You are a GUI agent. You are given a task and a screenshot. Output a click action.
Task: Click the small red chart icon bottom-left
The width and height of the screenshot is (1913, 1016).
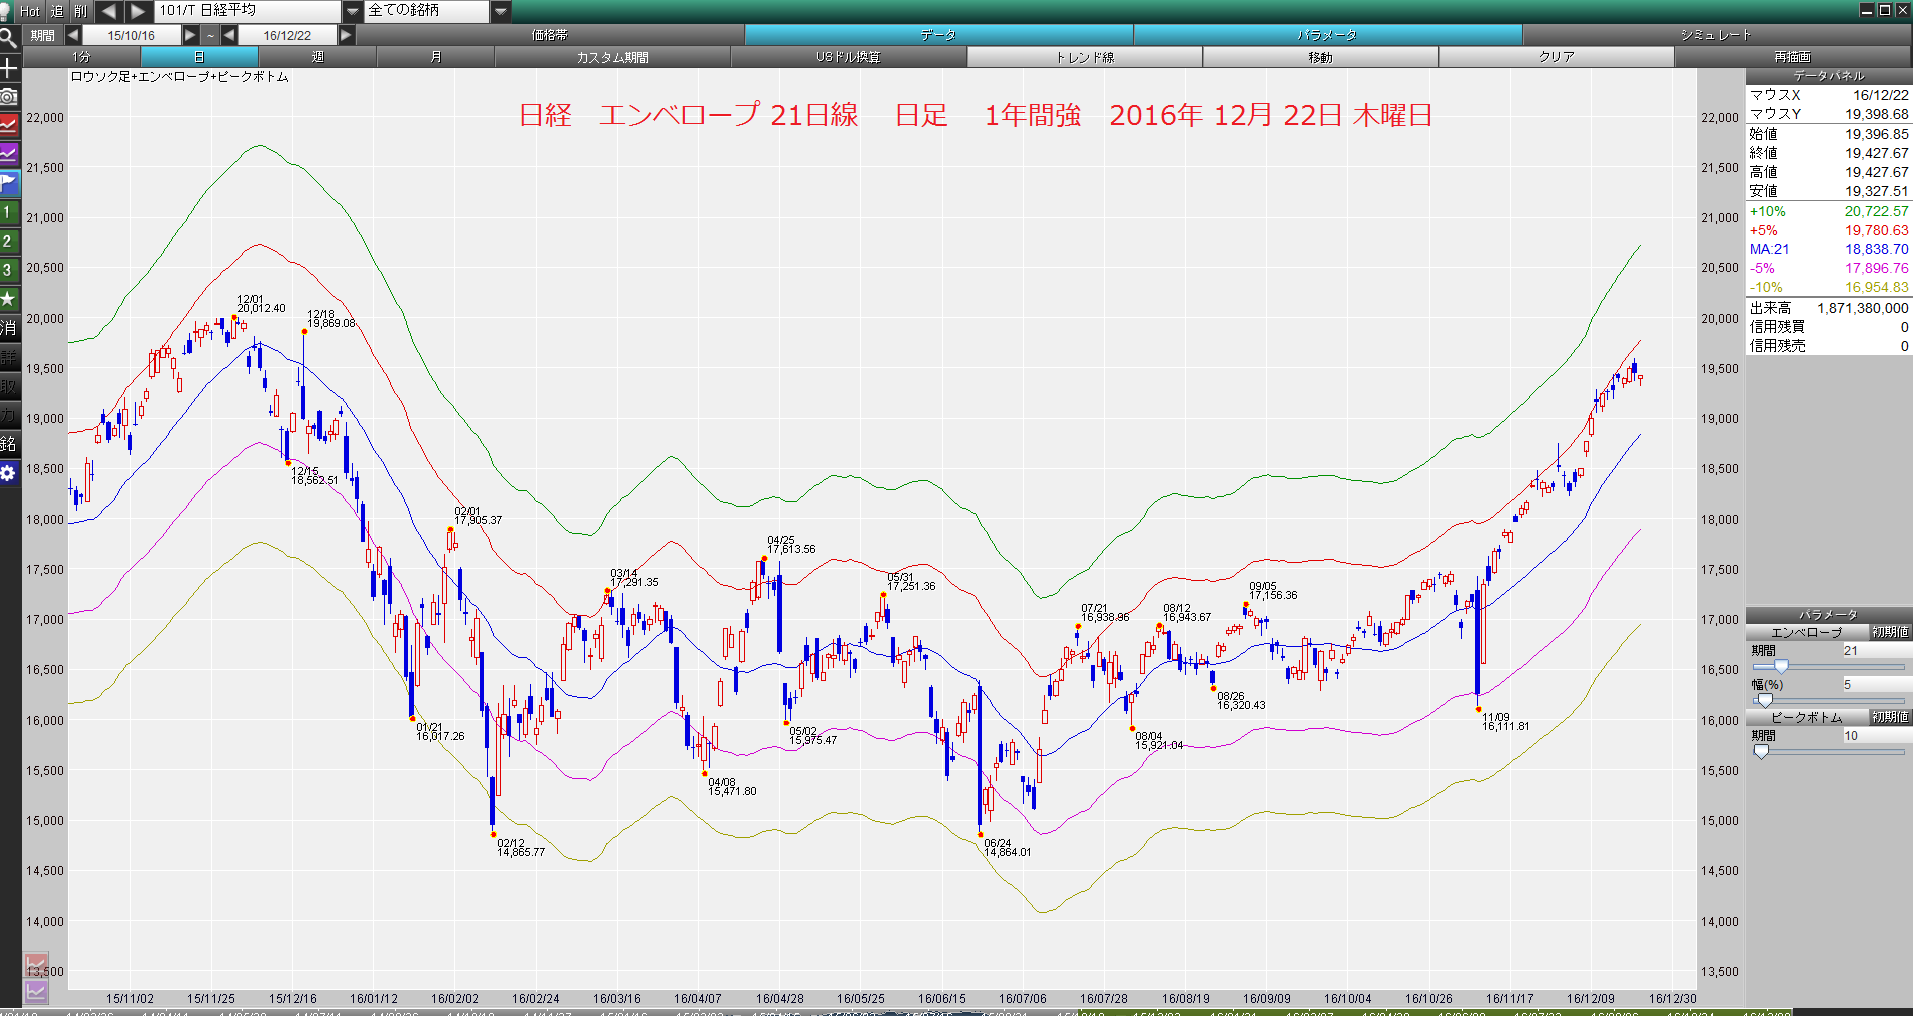click(x=36, y=966)
